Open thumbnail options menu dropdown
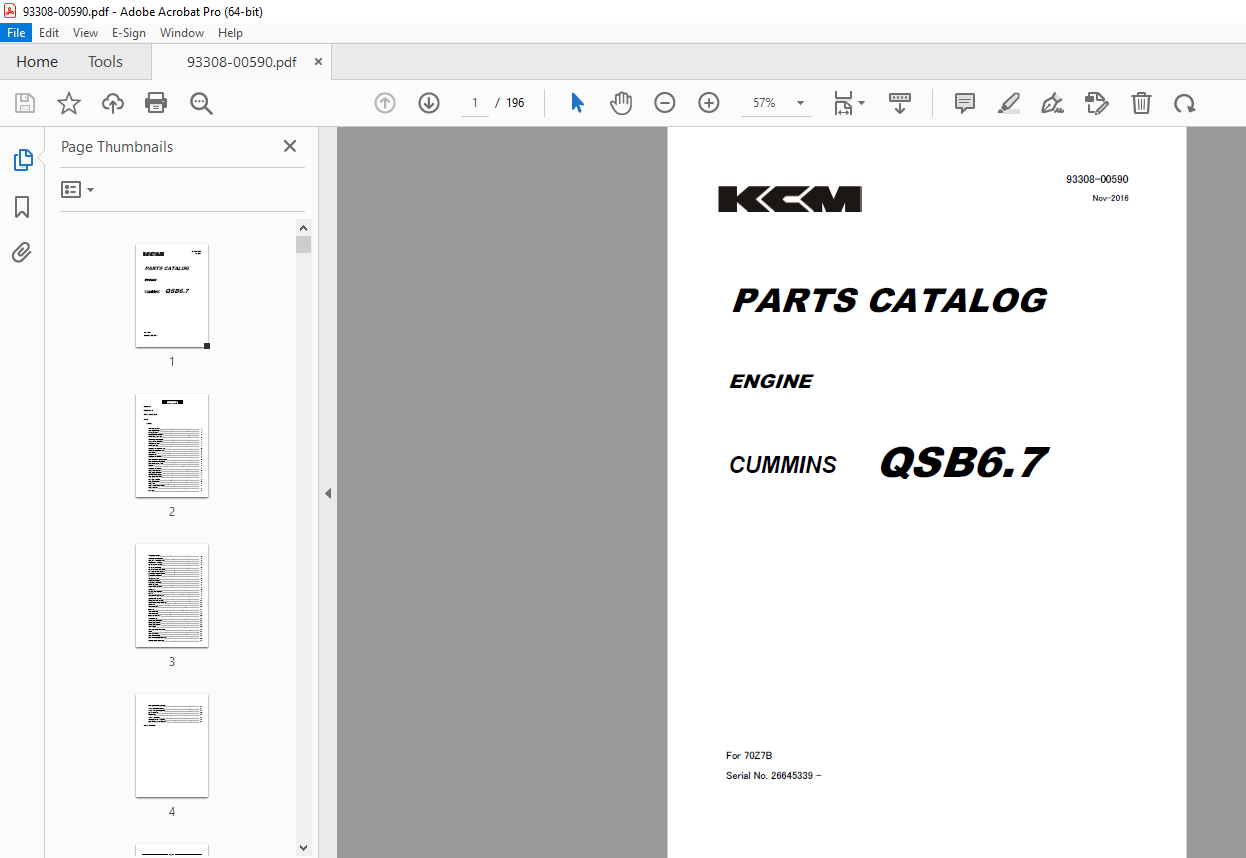This screenshot has height=858, width=1246. pos(77,189)
